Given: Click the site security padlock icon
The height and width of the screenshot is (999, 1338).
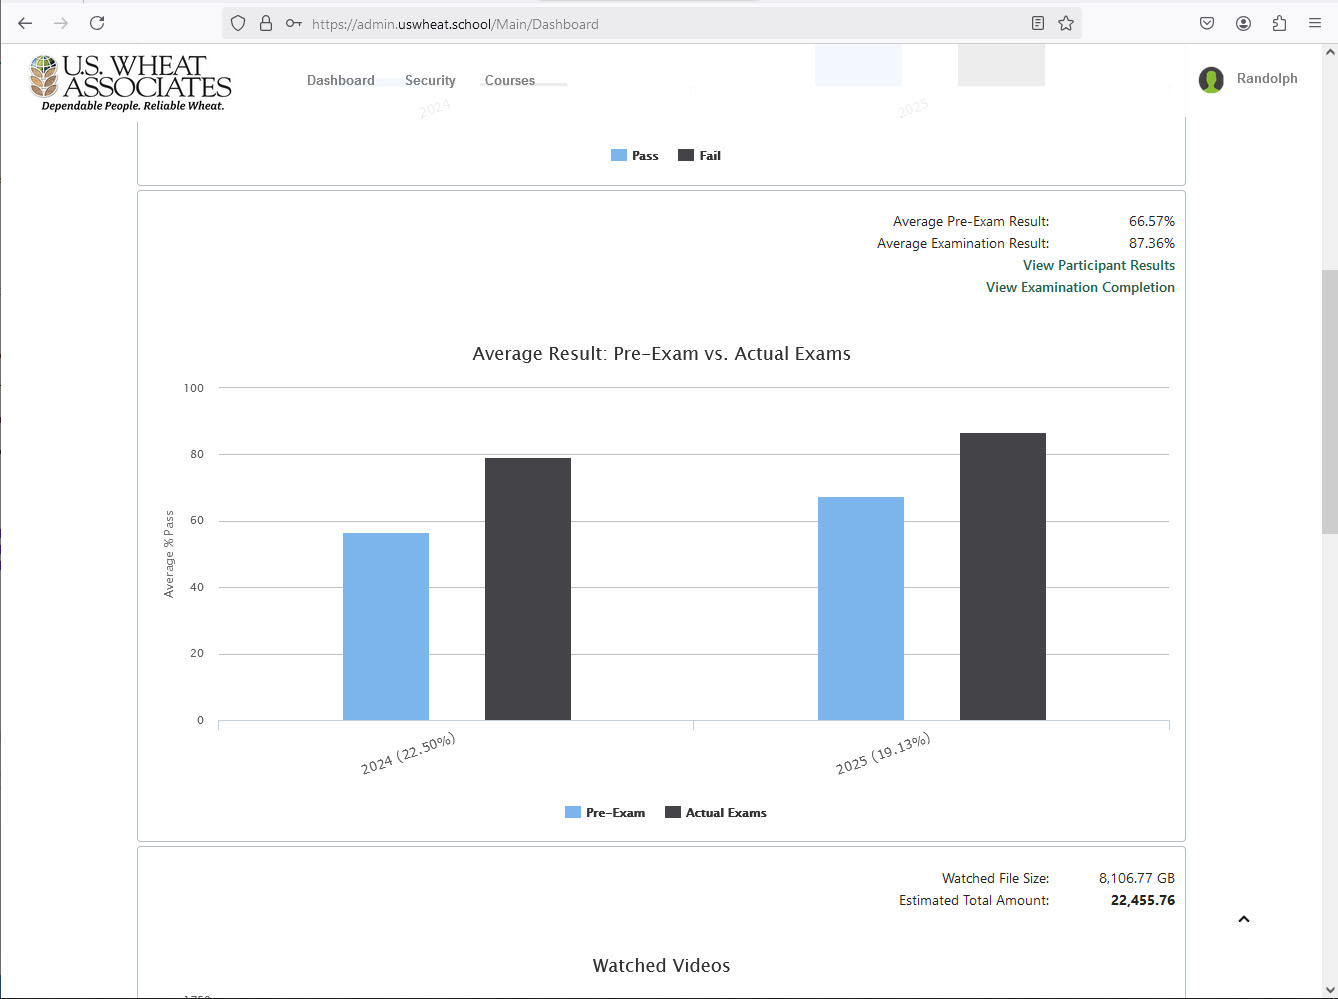Looking at the screenshot, I should click(266, 23).
